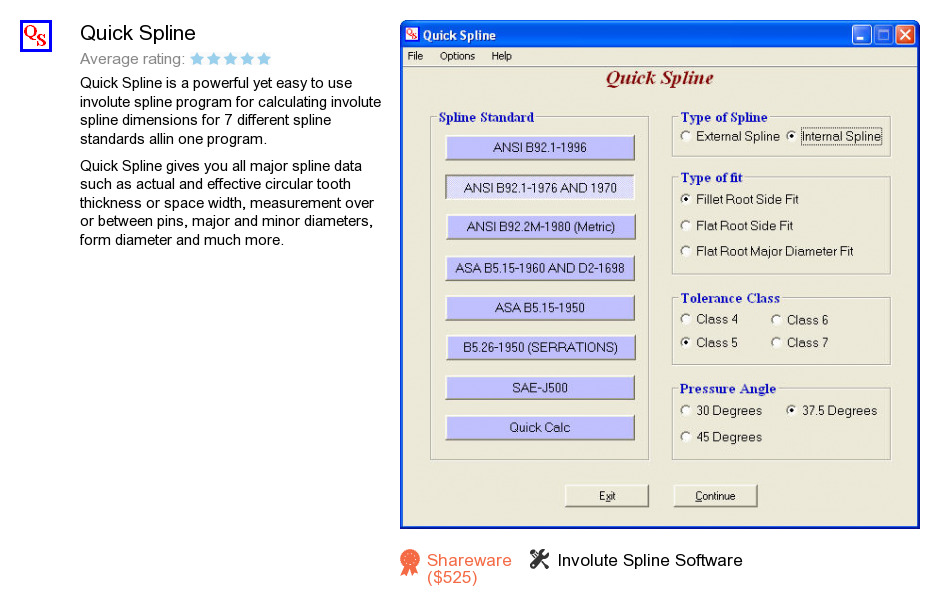Choose the B5.26-1950 (SERRATIONS) button

540,348
